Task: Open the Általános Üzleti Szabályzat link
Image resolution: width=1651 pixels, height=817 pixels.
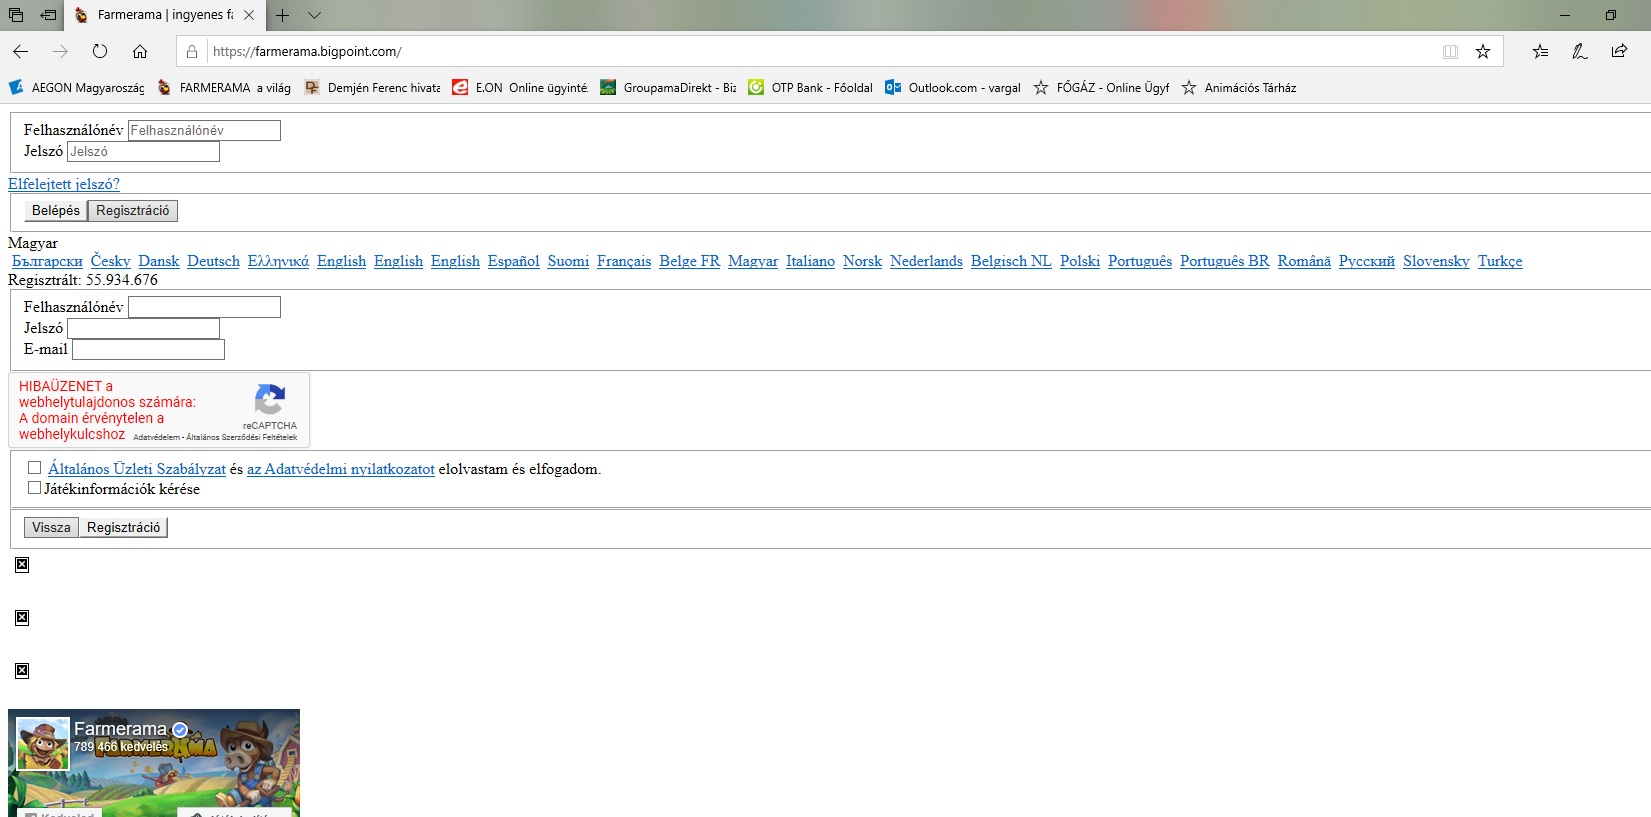Action: click(137, 469)
